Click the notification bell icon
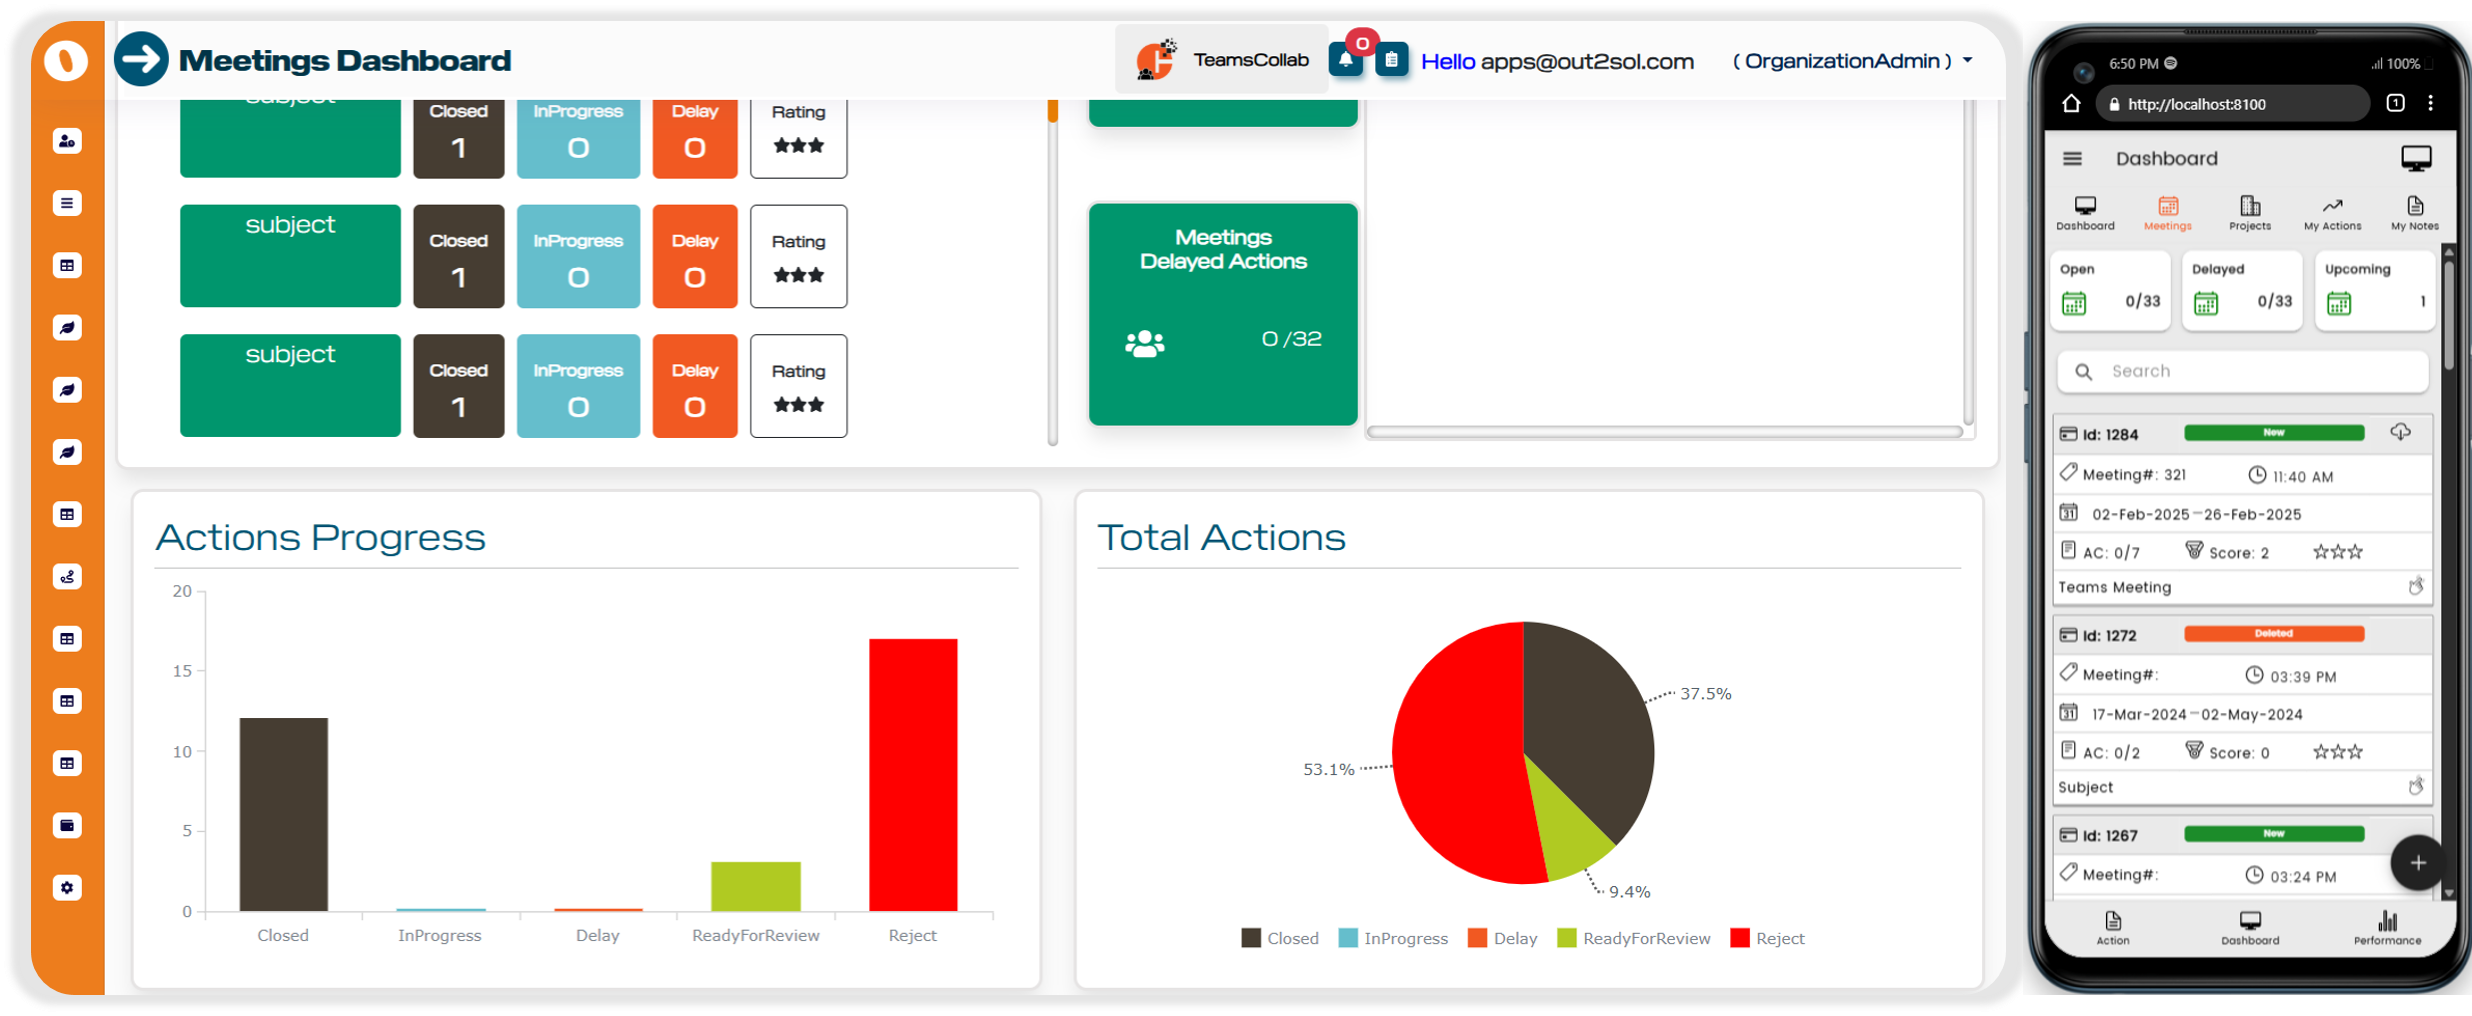Viewport: 2472px width, 1016px height. tap(1346, 60)
